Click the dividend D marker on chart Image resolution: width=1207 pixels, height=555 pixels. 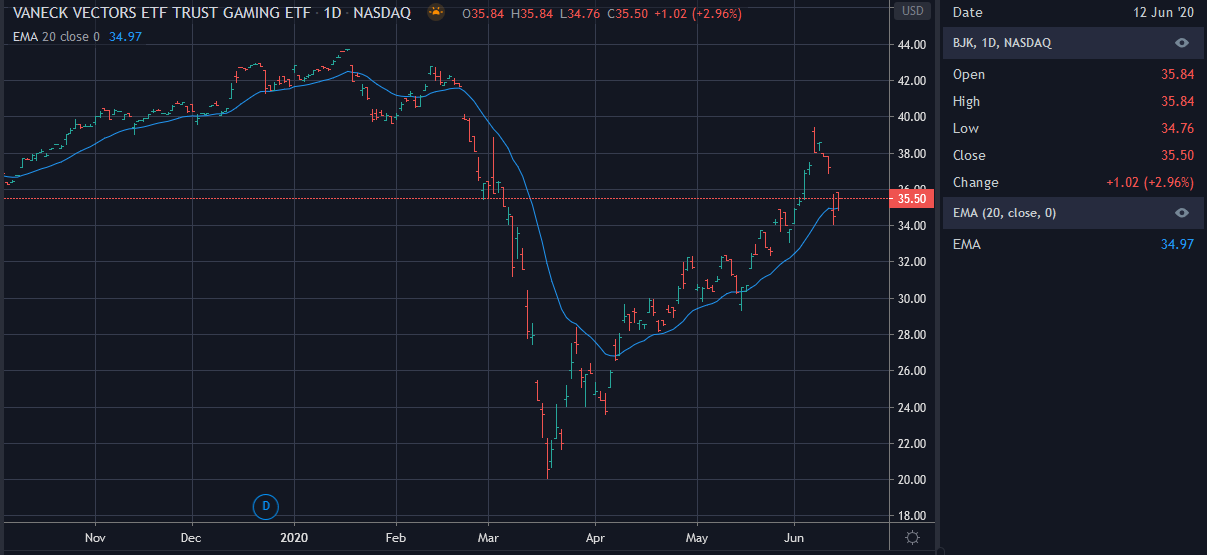[266, 506]
